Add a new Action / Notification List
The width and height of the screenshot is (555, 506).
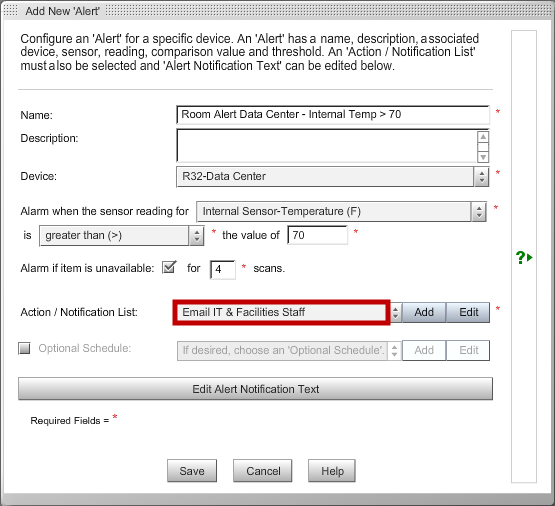[x=424, y=312]
